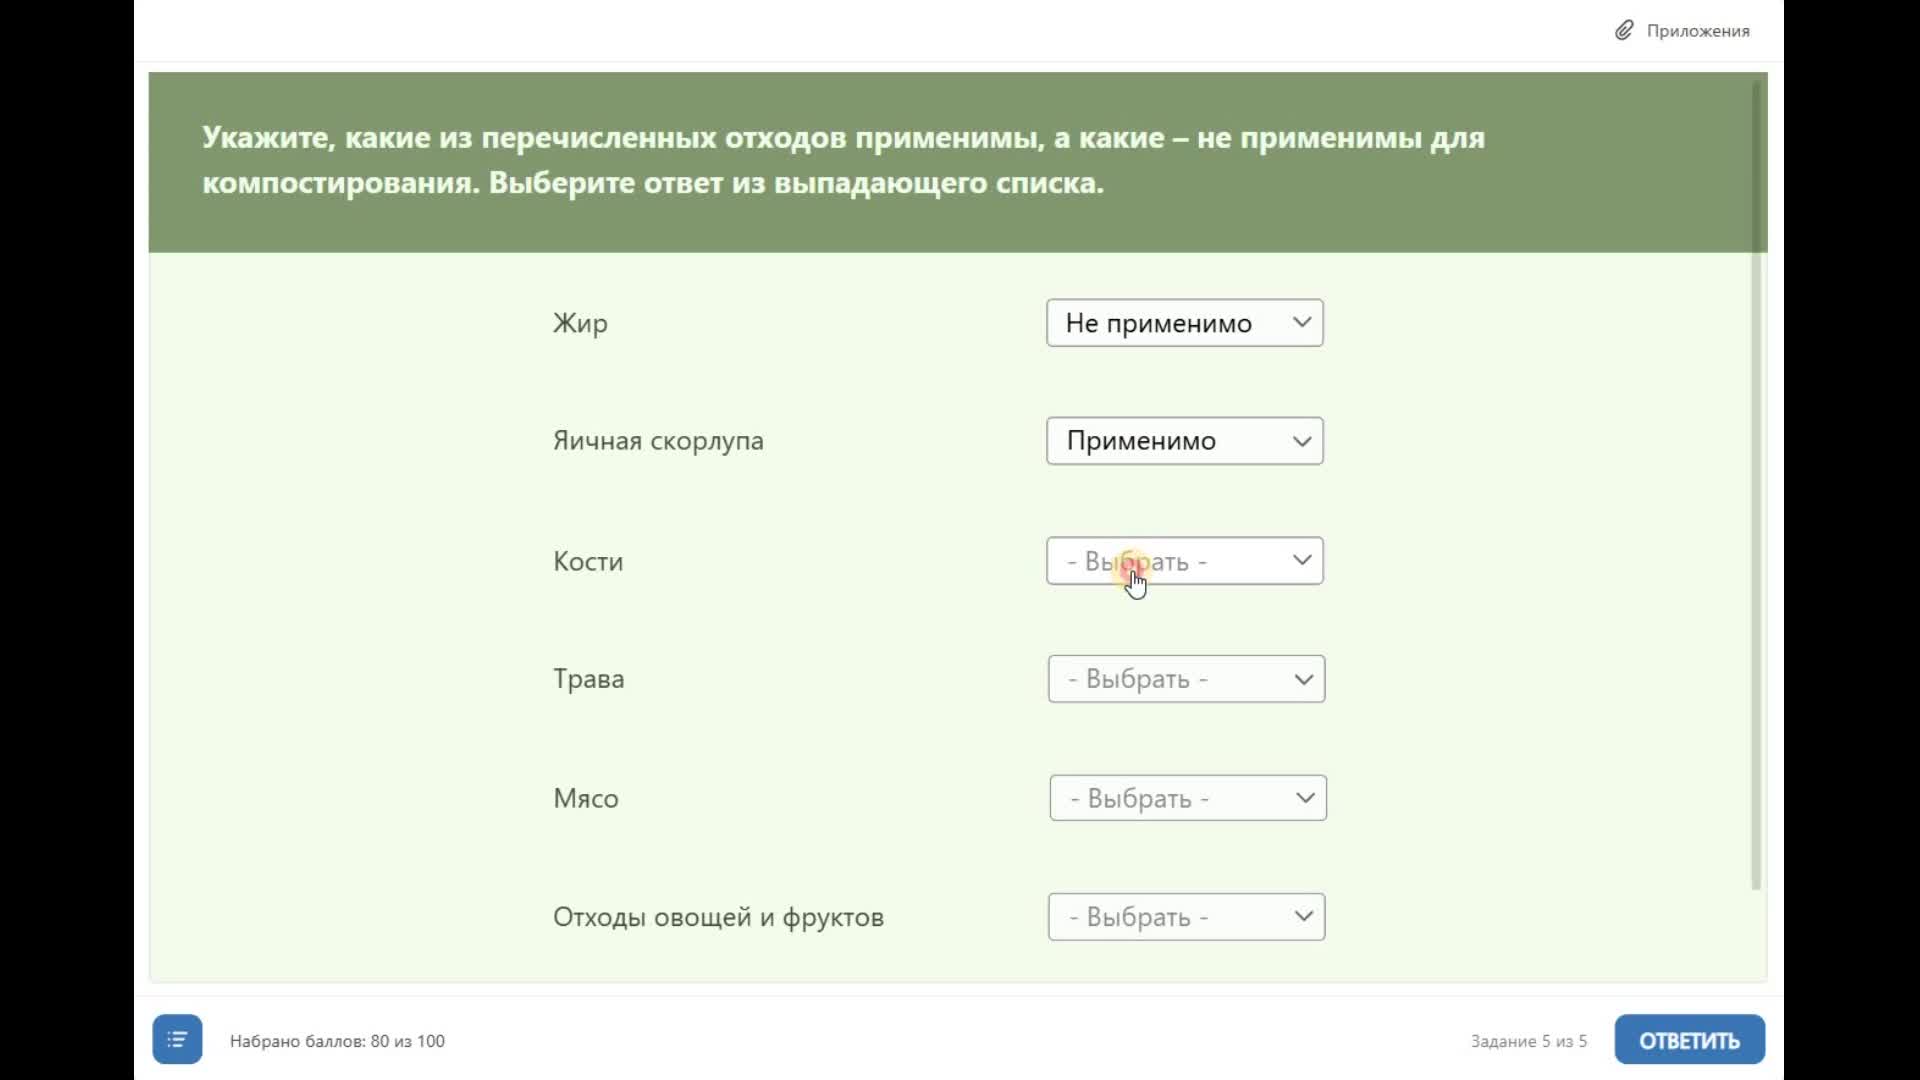
Task: Click the chevron arrow in Жир dropdown
Action: (1301, 322)
